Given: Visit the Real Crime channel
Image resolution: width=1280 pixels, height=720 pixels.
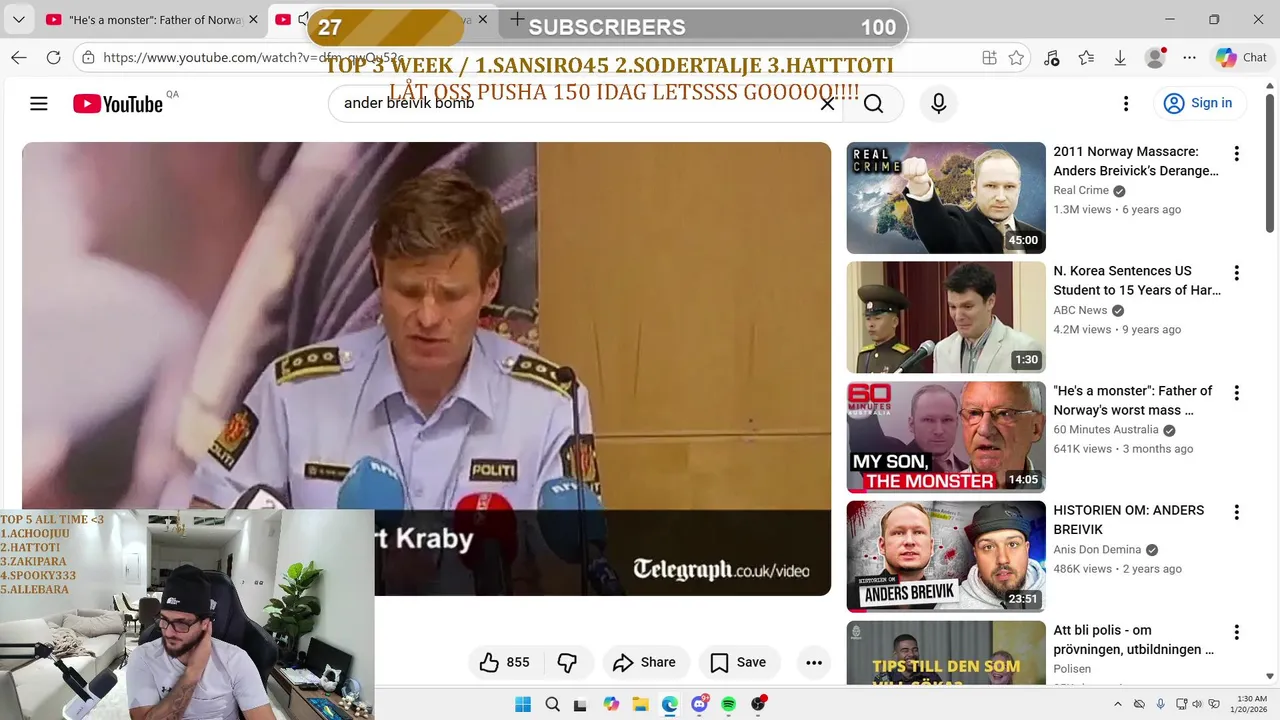Looking at the screenshot, I should coord(1081,190).
